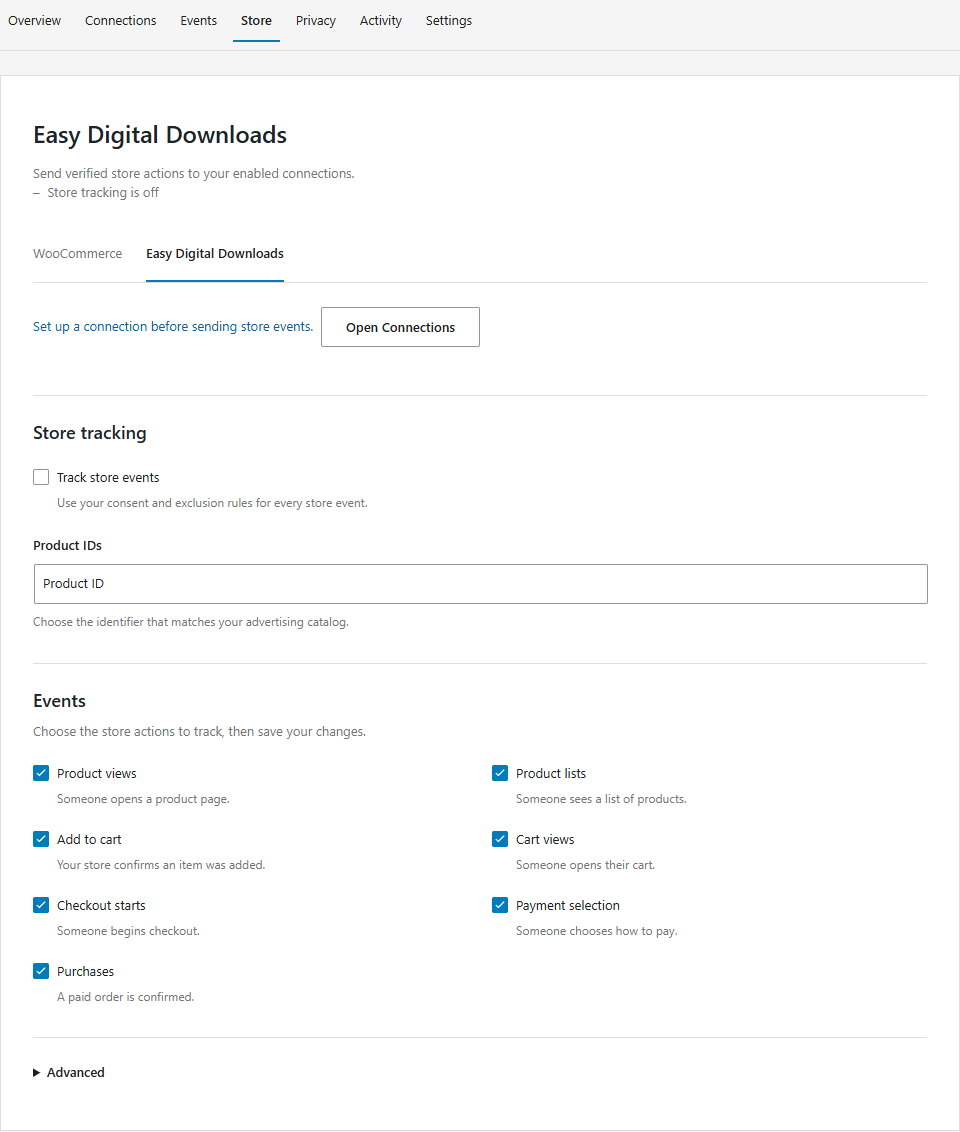Toggle the Add to cart checkbox

(41, 839)
